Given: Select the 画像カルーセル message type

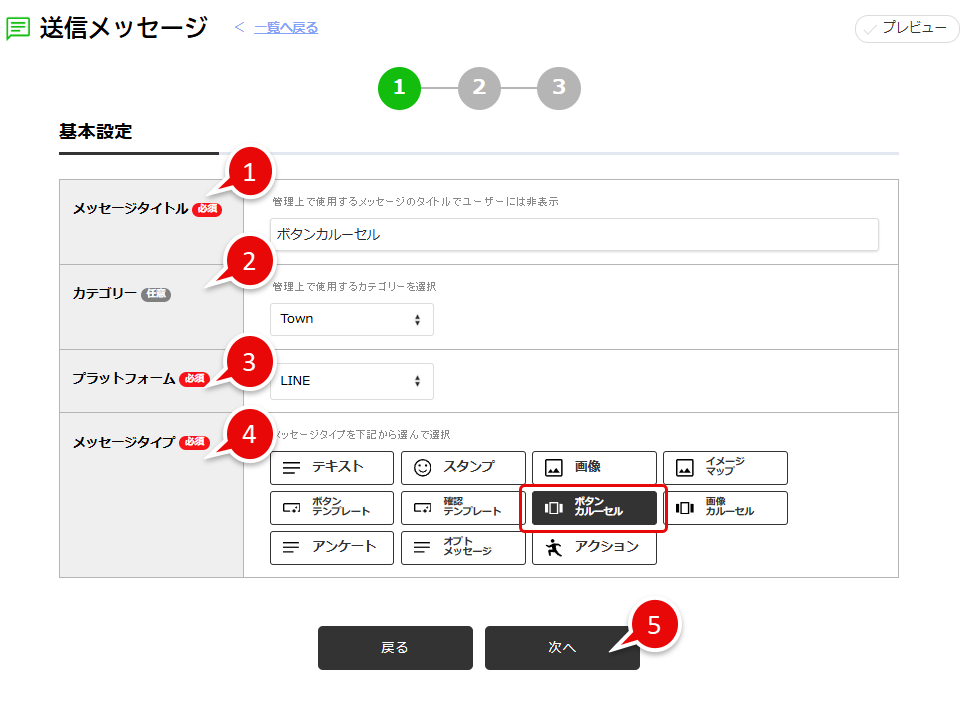Looking at the screenshot, I should pyautogui.click(x=725, y=507).
